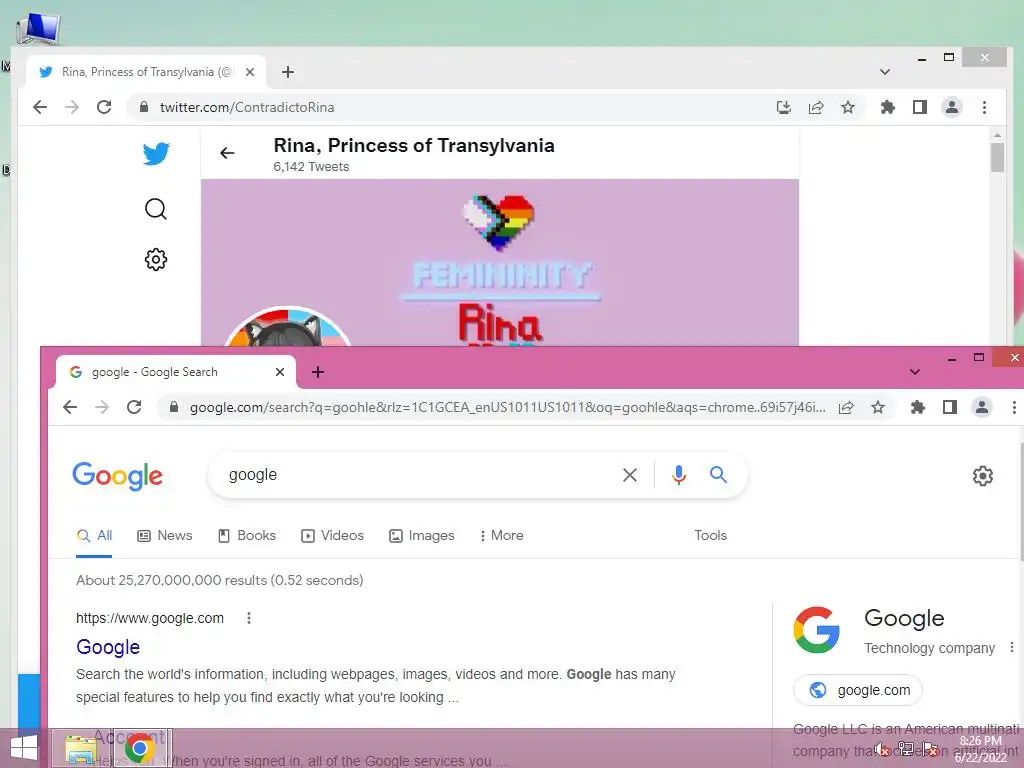The width and height of the screenshot is (1024, 768).
Task: Open Google quick settings gear
Action: pos(982,475)
